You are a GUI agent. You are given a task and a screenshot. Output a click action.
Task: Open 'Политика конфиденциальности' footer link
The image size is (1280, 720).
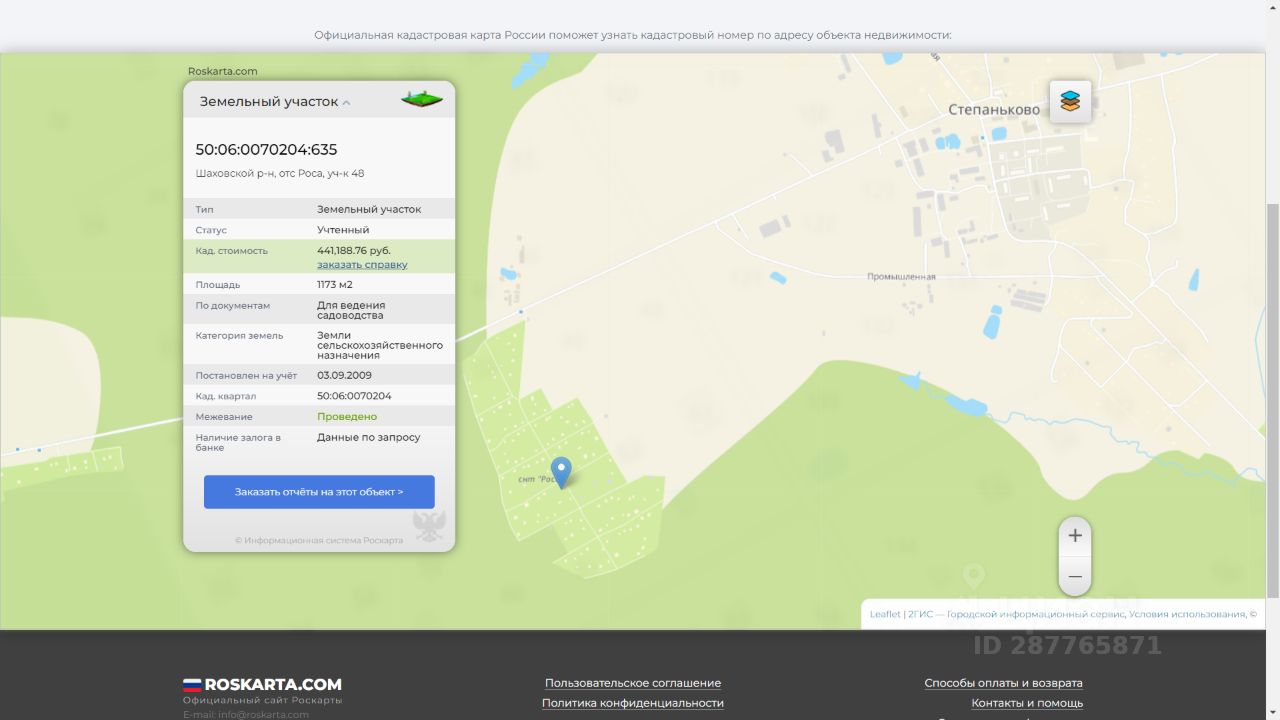click(x=633, y=703)
